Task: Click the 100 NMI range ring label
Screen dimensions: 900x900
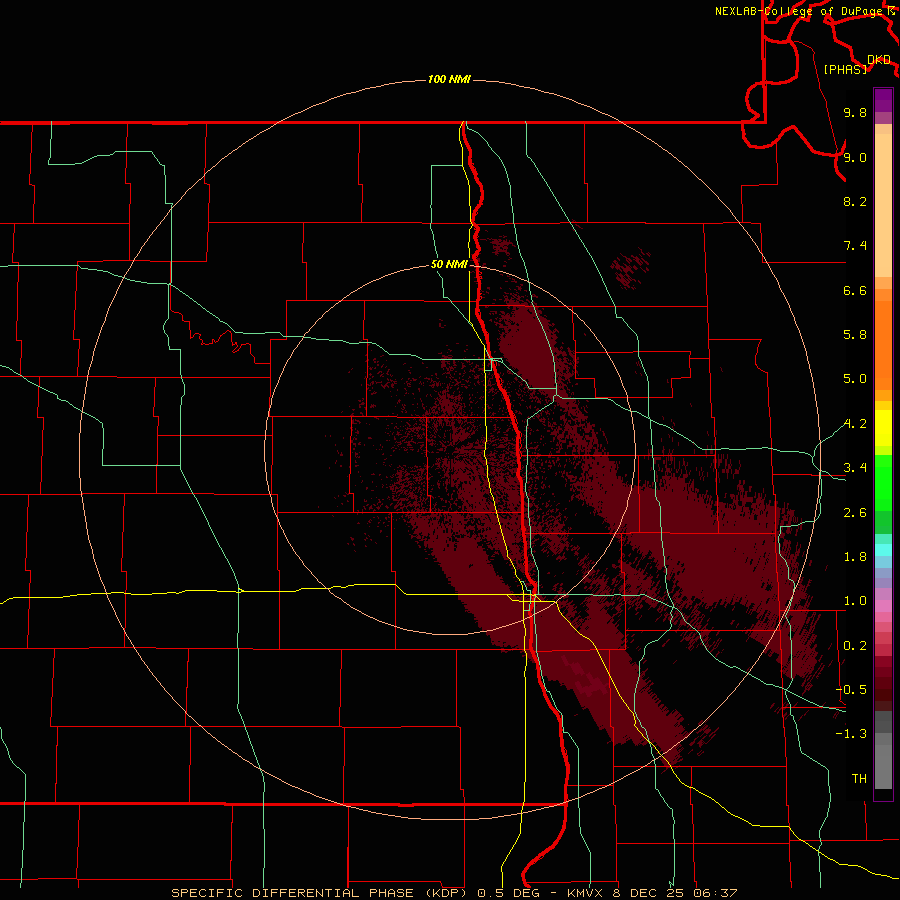Action: 449,79
